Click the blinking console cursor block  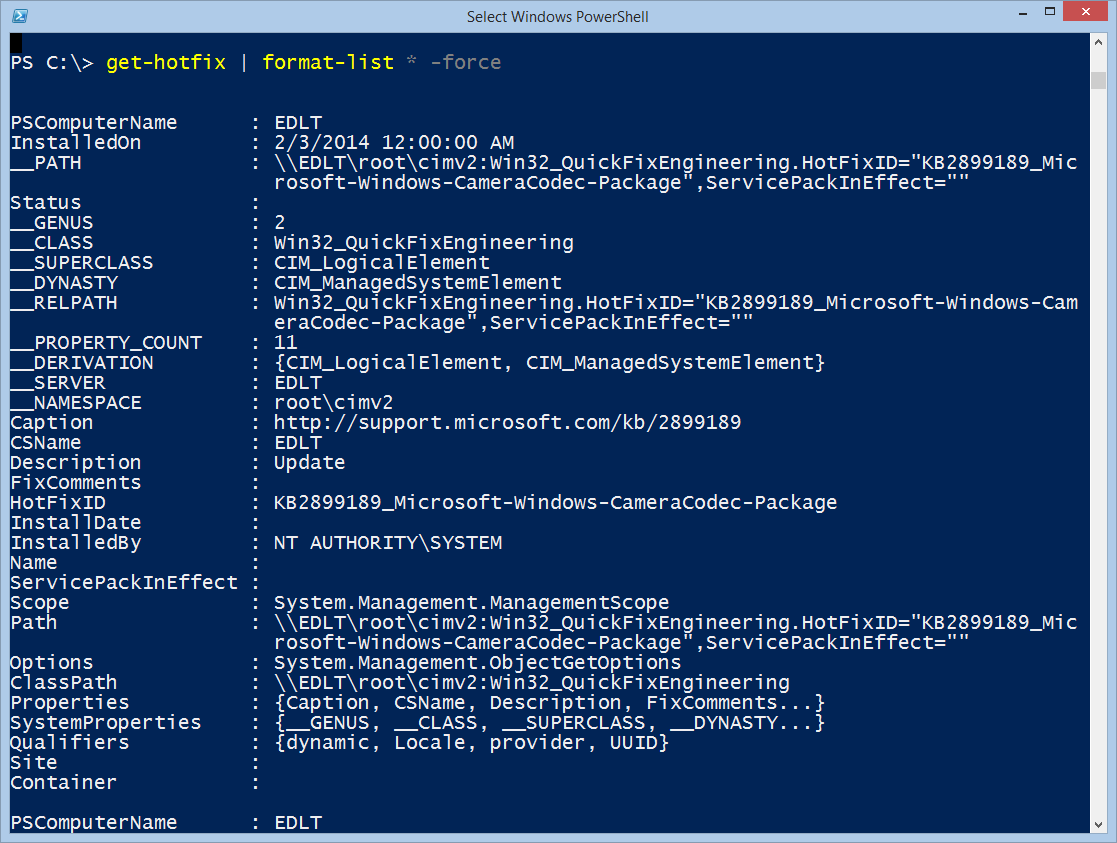coord(16,43)
